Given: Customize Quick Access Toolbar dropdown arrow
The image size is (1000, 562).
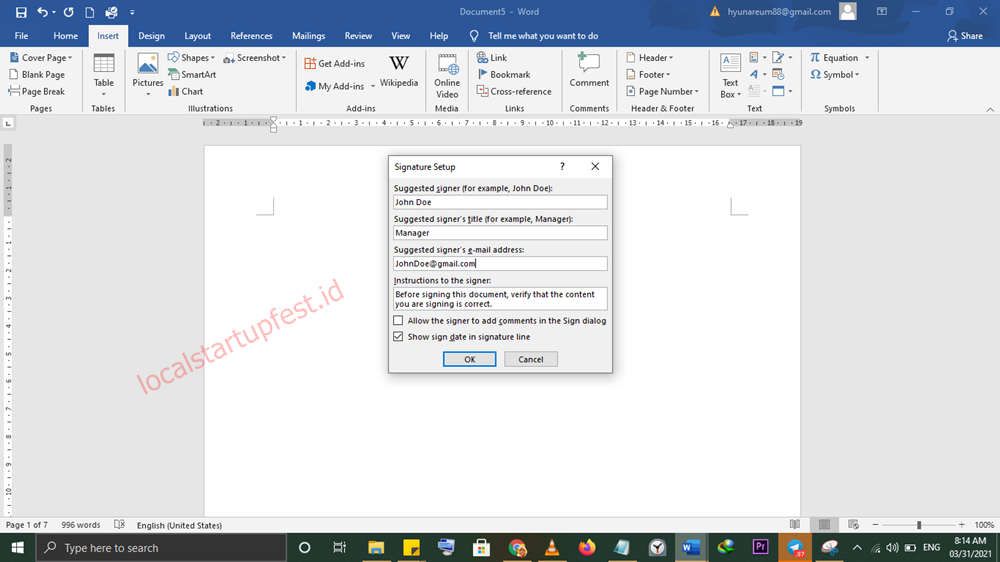Looking at the screenshot, I should pyautogui.click(x=132, y=12).
